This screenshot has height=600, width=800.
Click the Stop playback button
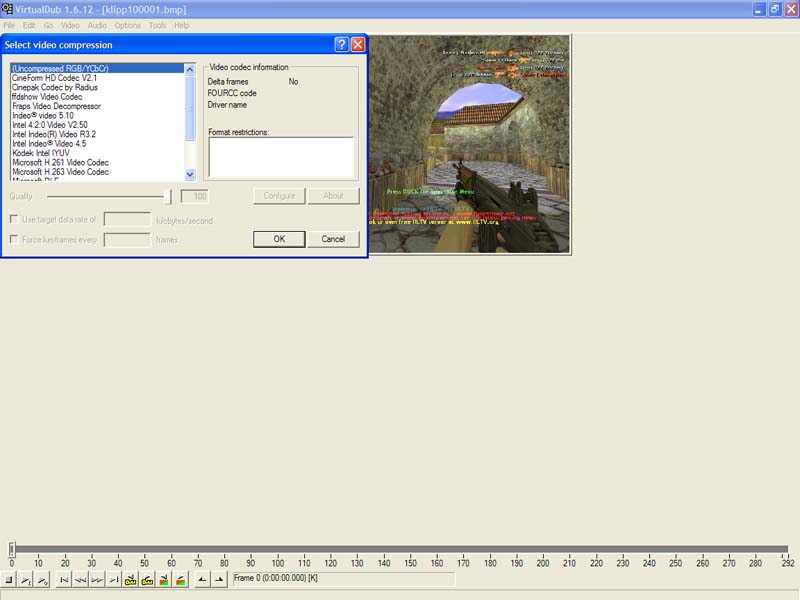pyautogui.click(x=9, y=580)
